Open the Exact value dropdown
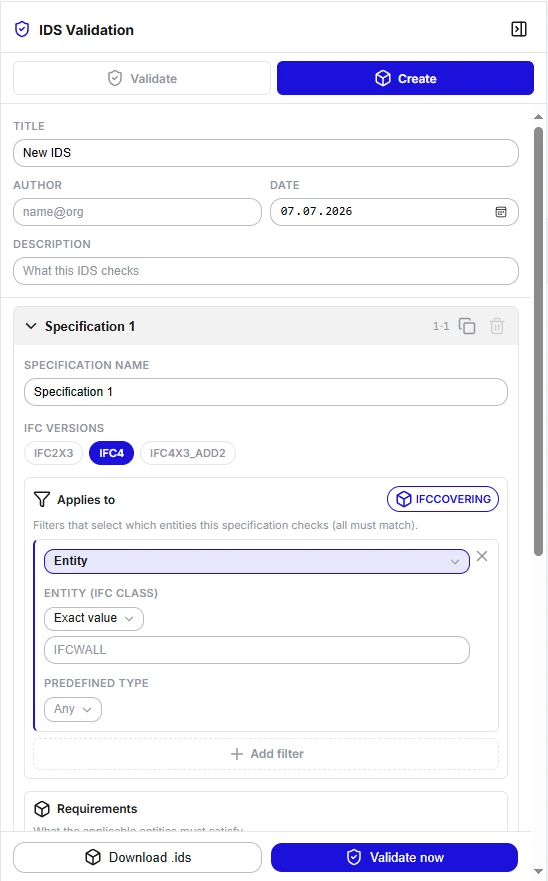This screenshot has width=548, height=881. click(x=94, y=618)
